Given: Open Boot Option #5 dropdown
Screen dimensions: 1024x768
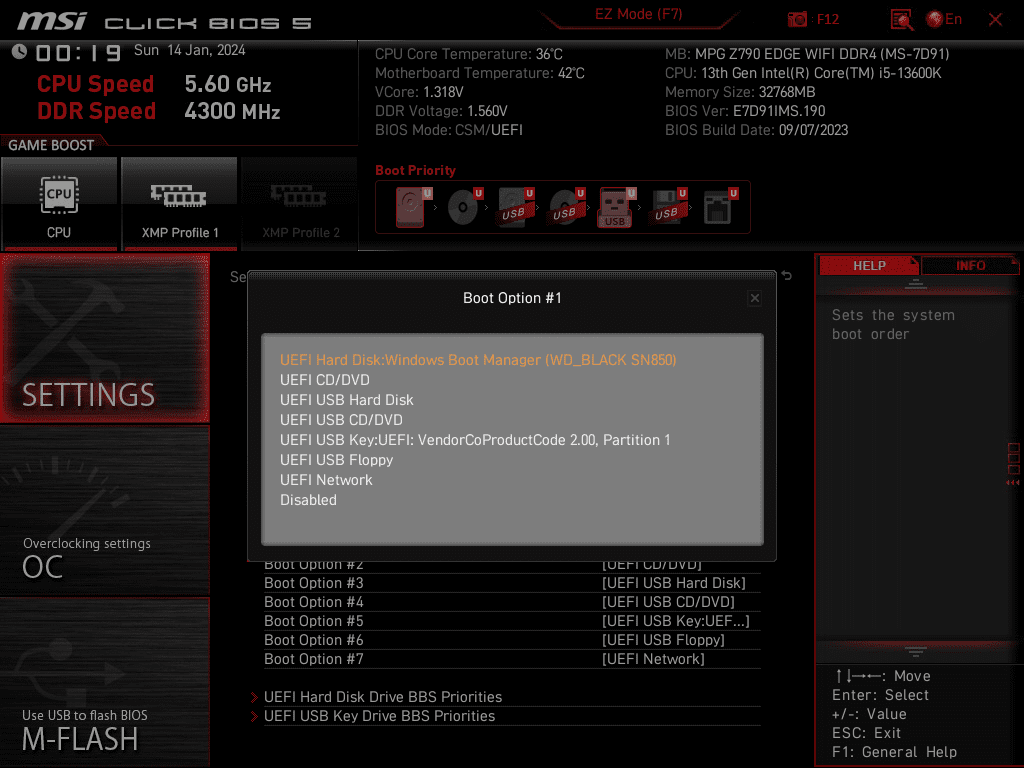Looking at the screenshot, I should (x=512, y=621).
